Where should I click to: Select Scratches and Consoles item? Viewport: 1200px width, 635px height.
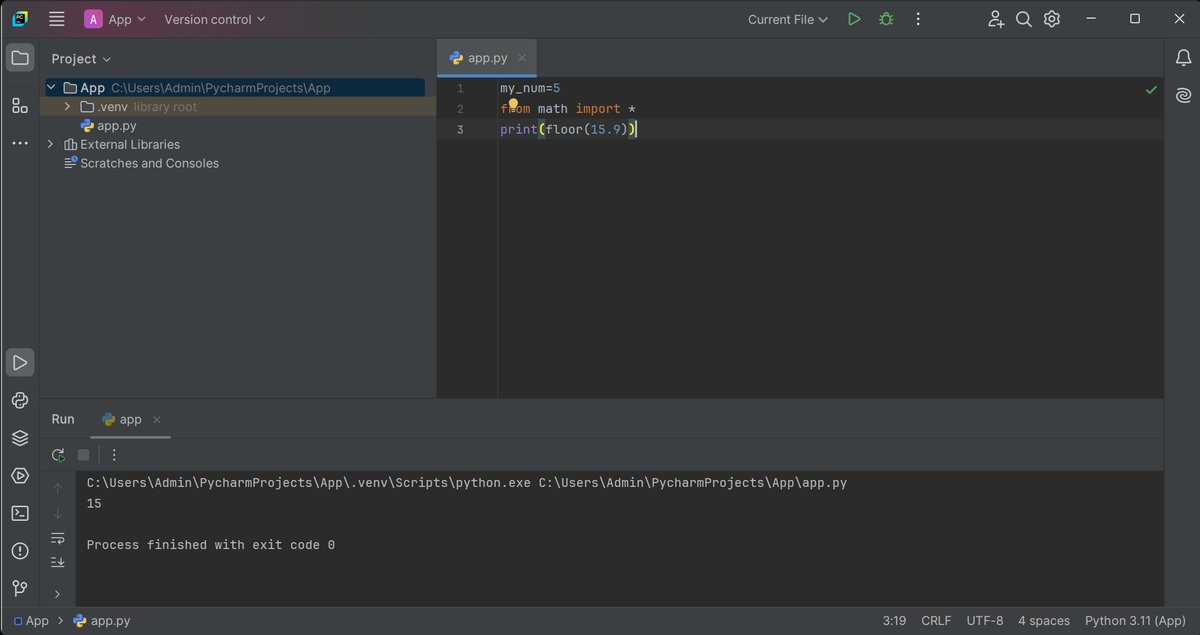coord(141,163)
